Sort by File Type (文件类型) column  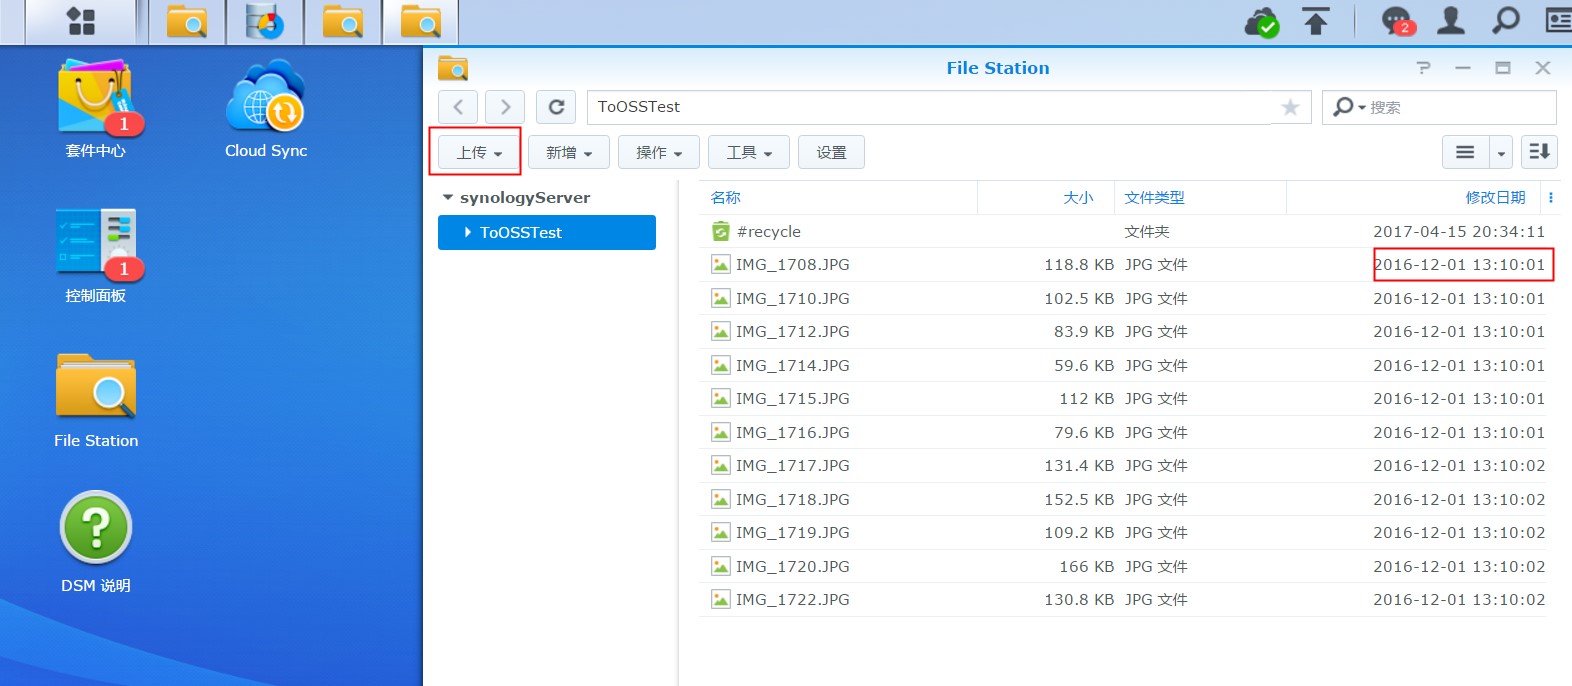click(1154, 198)
